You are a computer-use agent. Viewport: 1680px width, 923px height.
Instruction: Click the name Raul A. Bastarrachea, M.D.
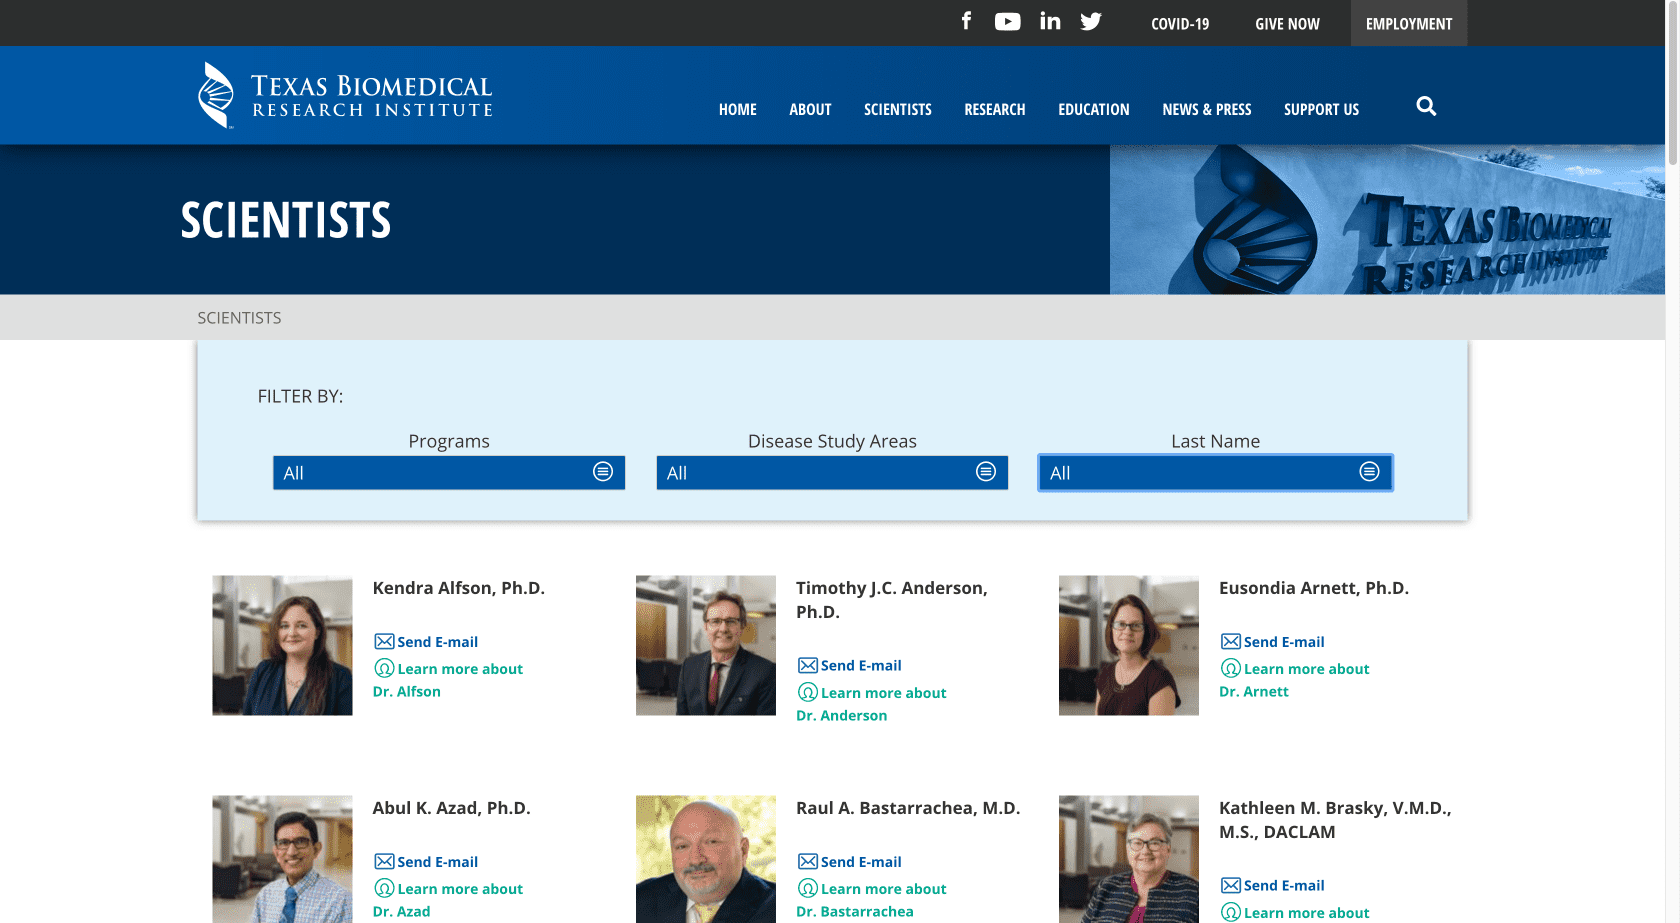(x=908, y=808)
